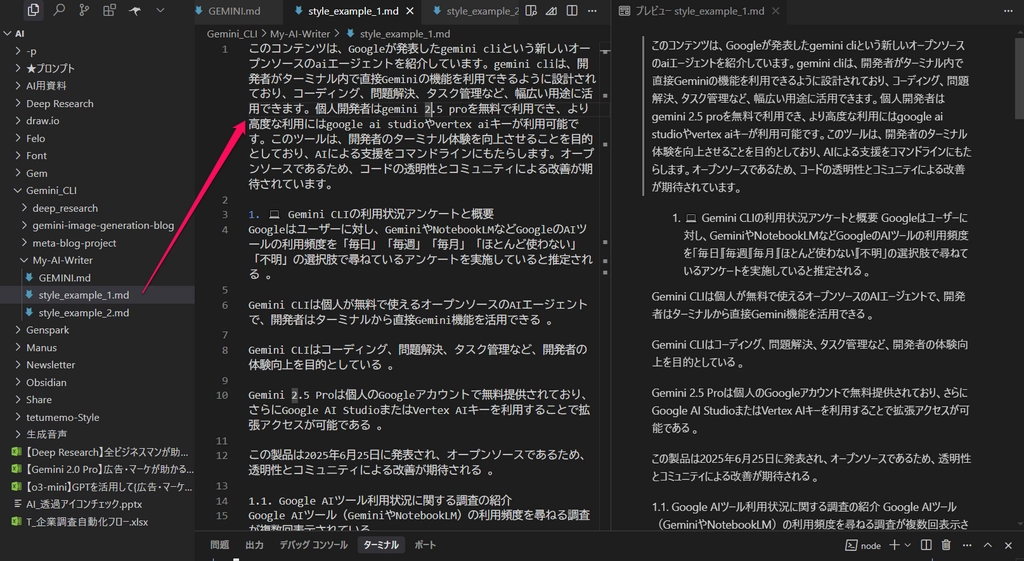Expand the deep_research subfolder
Image resolution: width=1024 pixels, height=561 pixels.
25,208
